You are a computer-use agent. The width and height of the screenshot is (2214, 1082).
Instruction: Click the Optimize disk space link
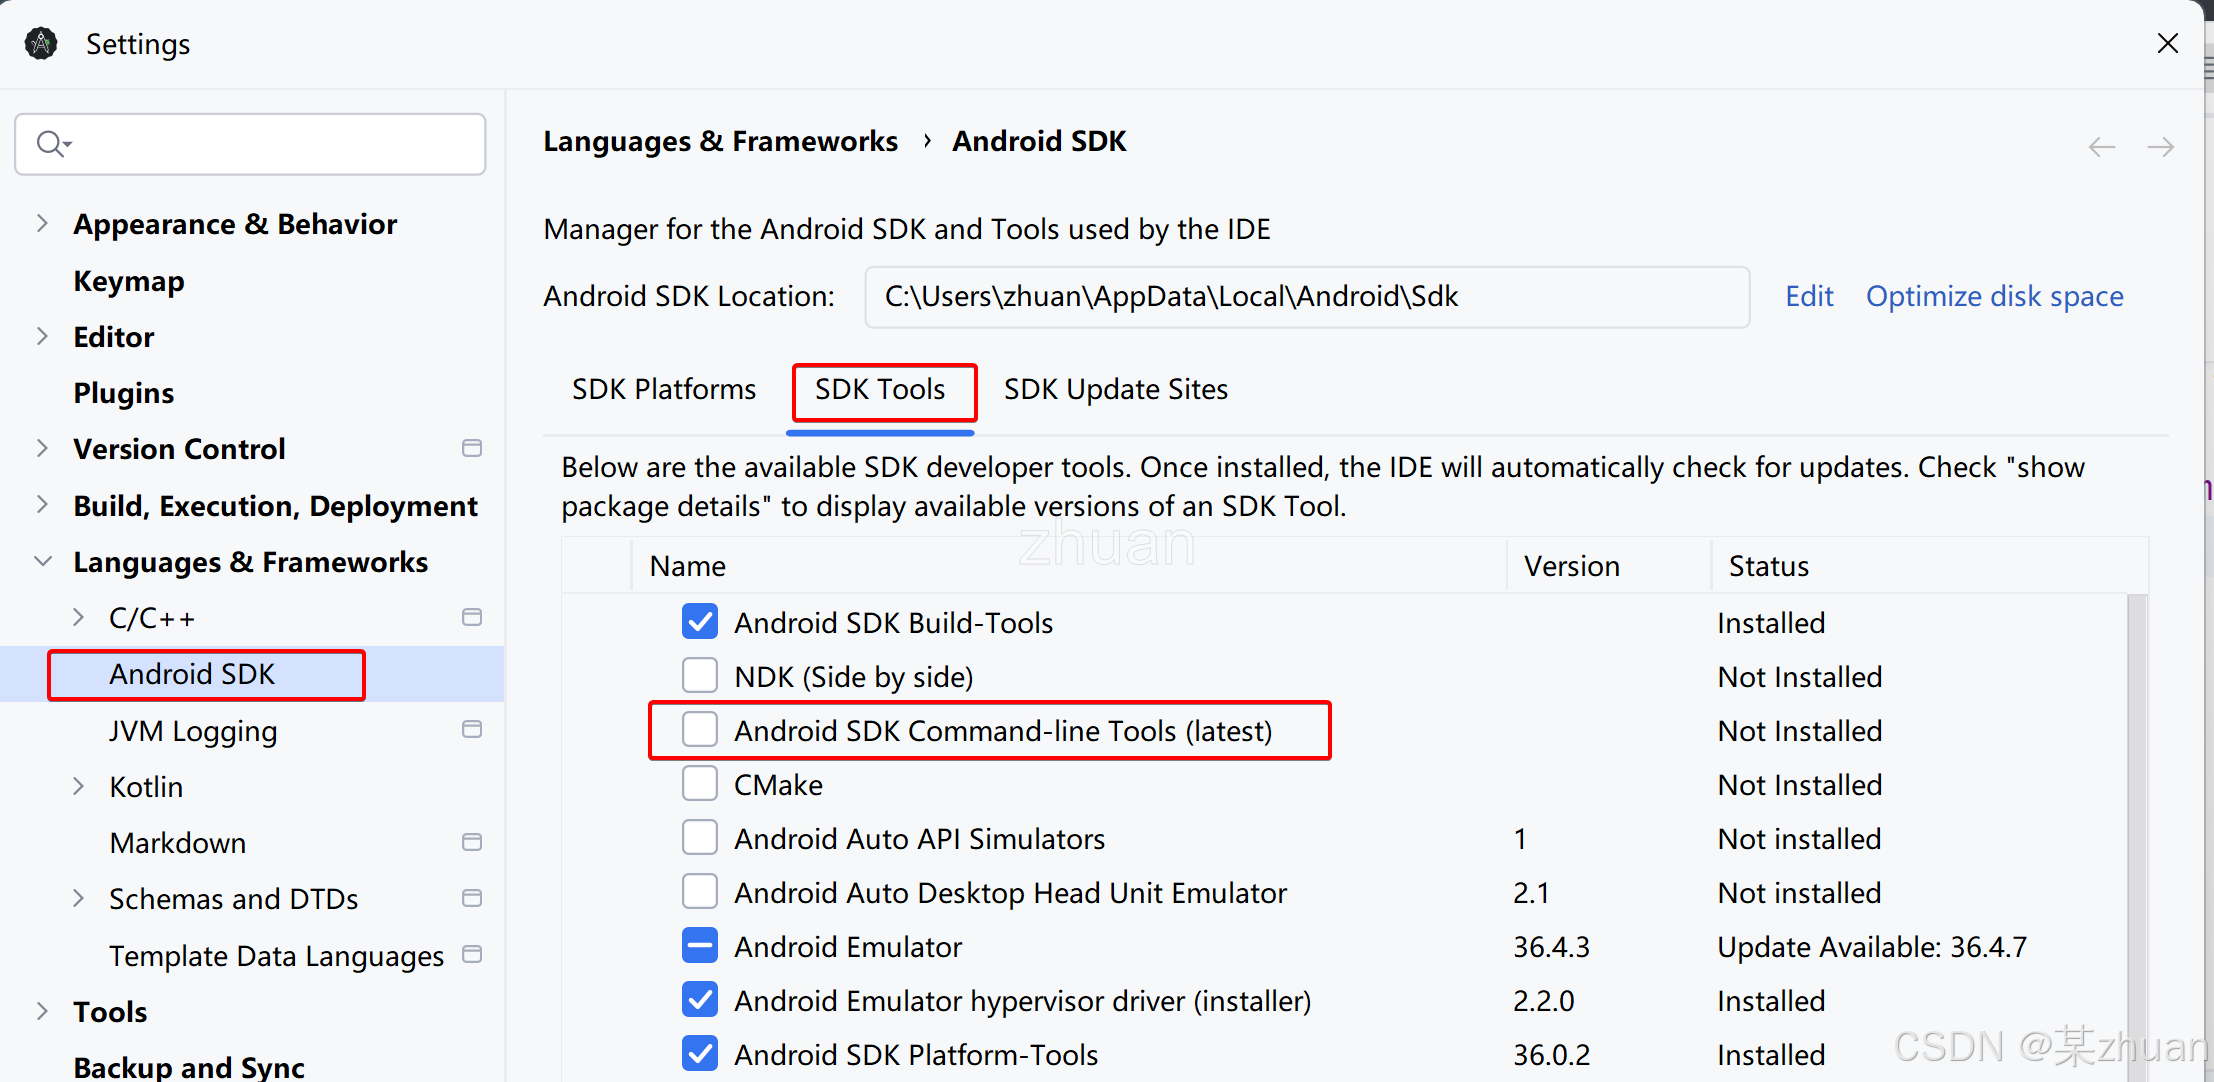pos(1994,296)
